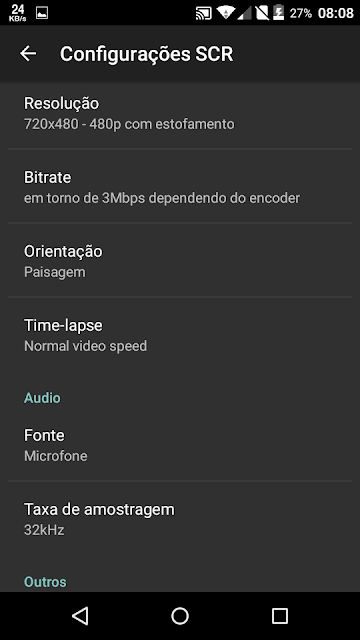Tap the no-SIM card icon
This screenshot has width=360, height=640.
coord(262,13)
